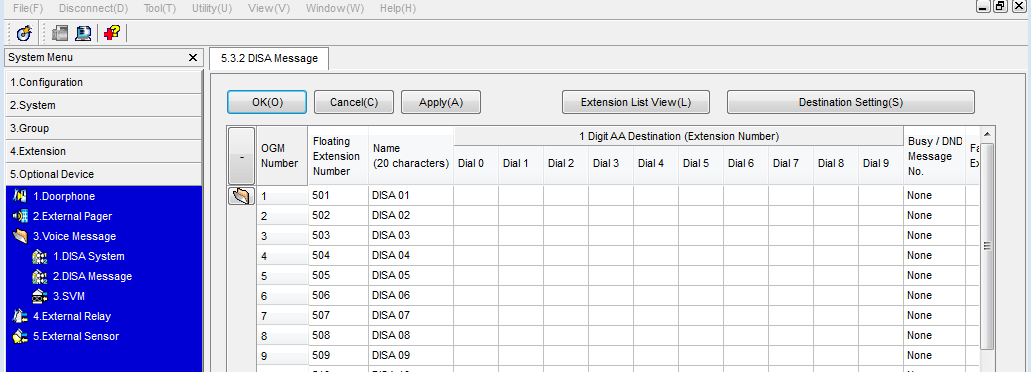Viewport: 1031px width, 372px height.
Task: Click the document pages toolbar icon
Action: [60, 33]
